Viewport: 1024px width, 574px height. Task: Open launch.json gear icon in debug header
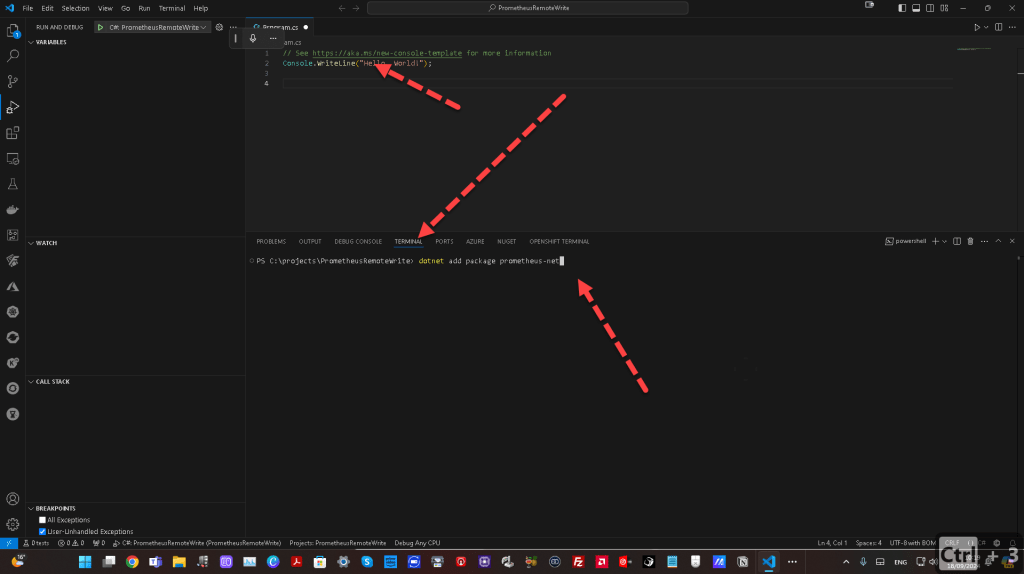pyautogui.click(x=219, y=27)
